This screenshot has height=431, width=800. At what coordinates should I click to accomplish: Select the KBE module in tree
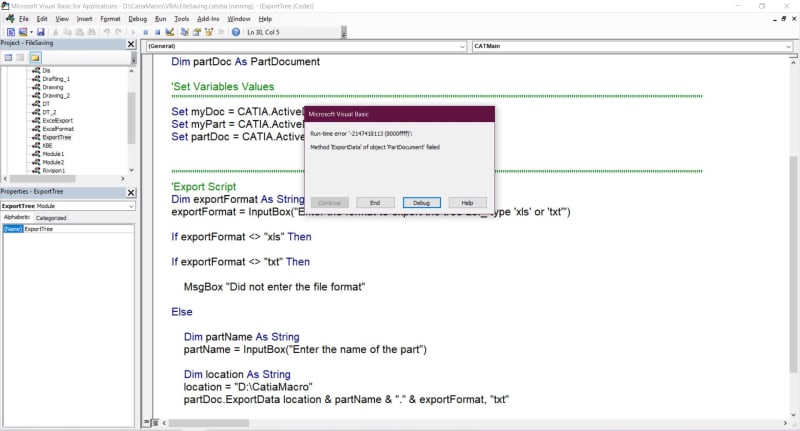[47, 145]
